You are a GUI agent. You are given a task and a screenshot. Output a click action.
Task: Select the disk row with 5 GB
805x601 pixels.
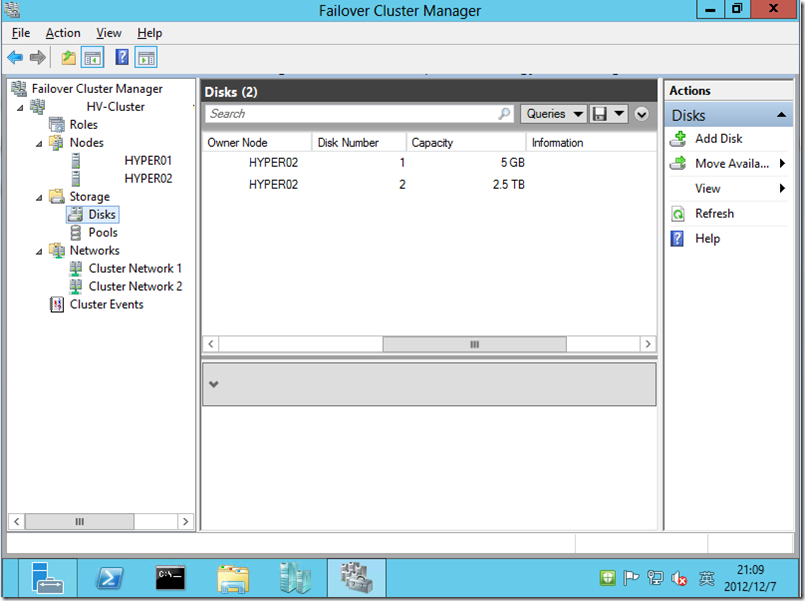(429, 163)
